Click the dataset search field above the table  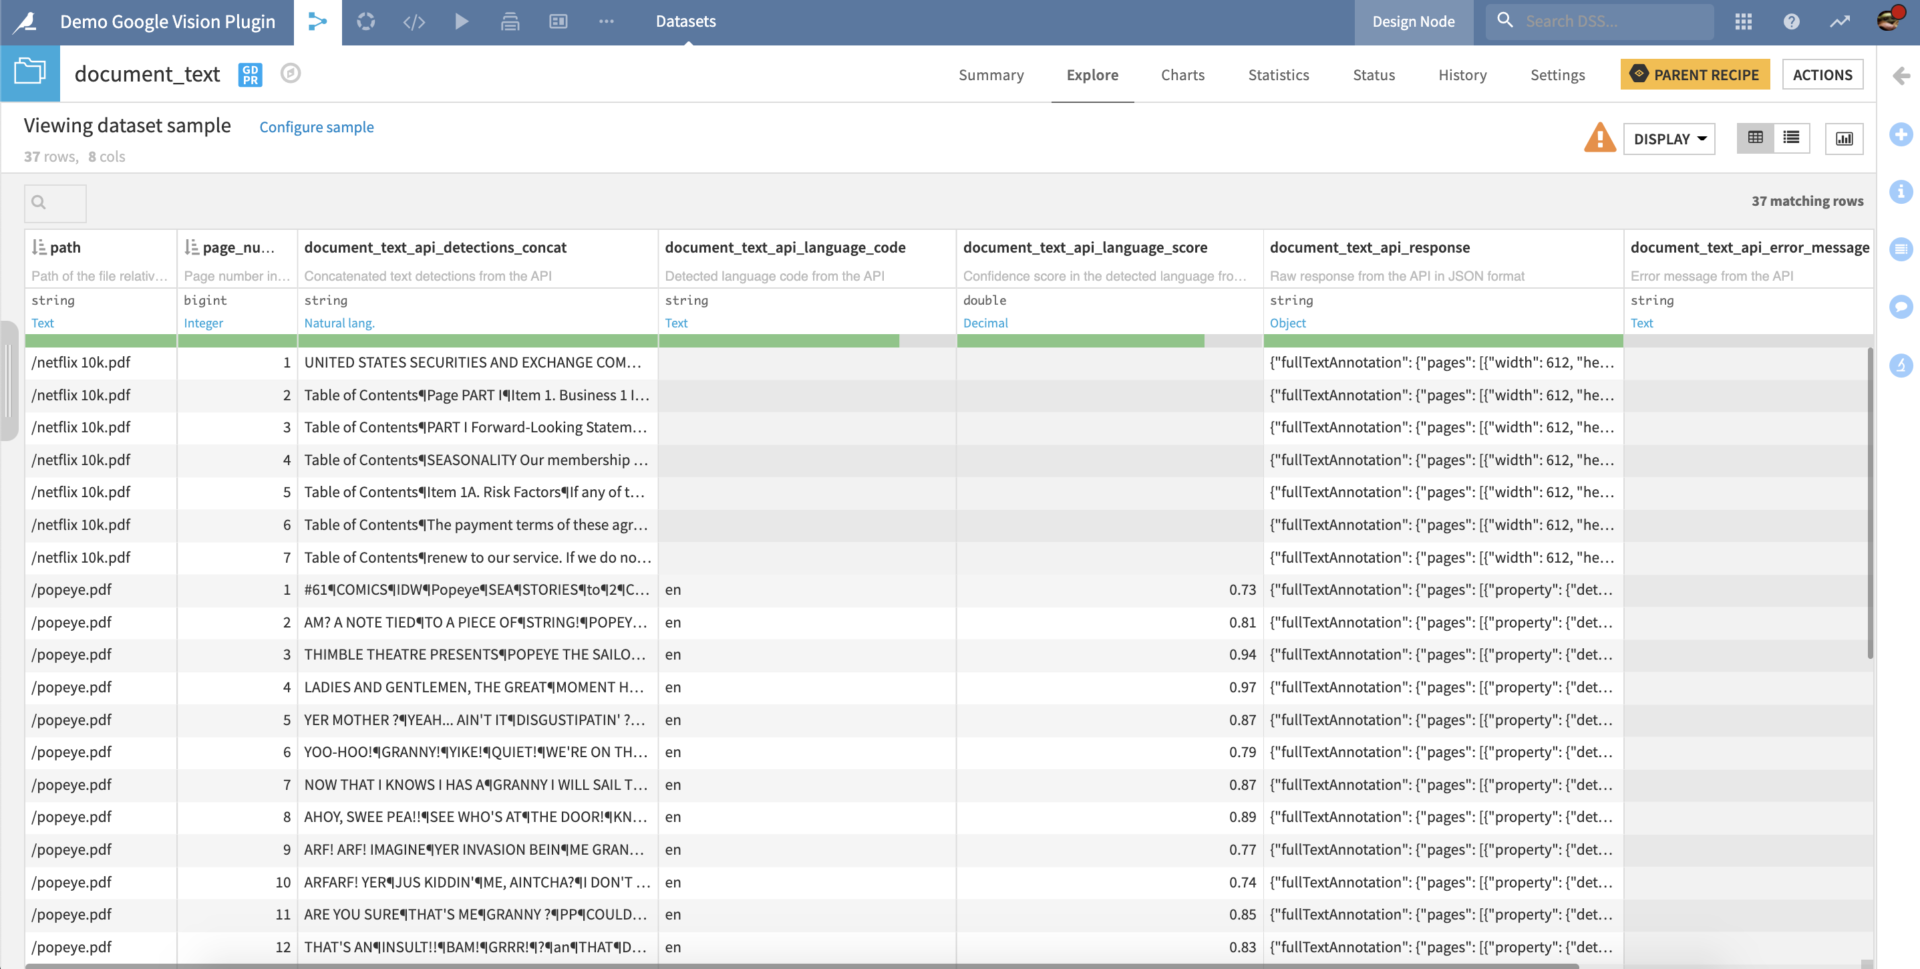[x=55, y=203]
